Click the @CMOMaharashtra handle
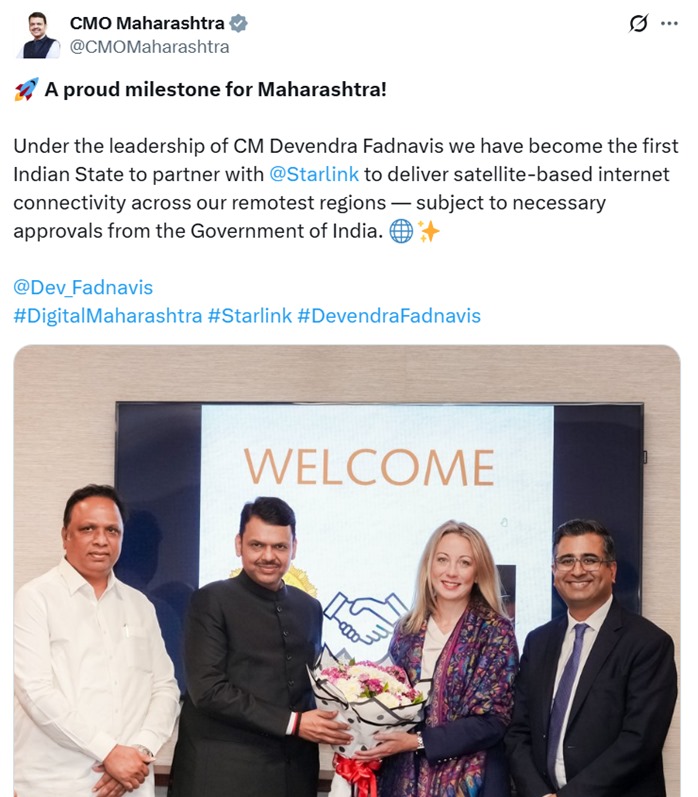This screenshot has height=797, width=698. point(149,47)
